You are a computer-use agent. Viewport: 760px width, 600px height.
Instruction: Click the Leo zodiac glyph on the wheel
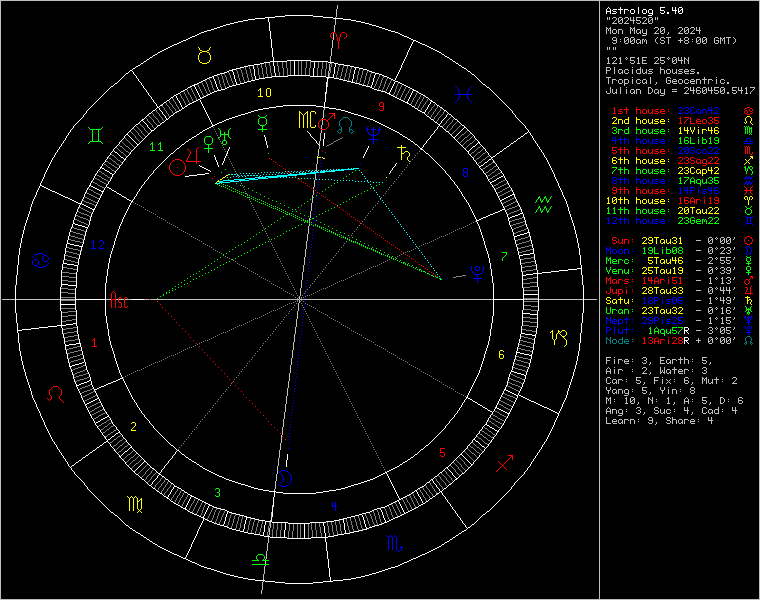coord(56,394)
